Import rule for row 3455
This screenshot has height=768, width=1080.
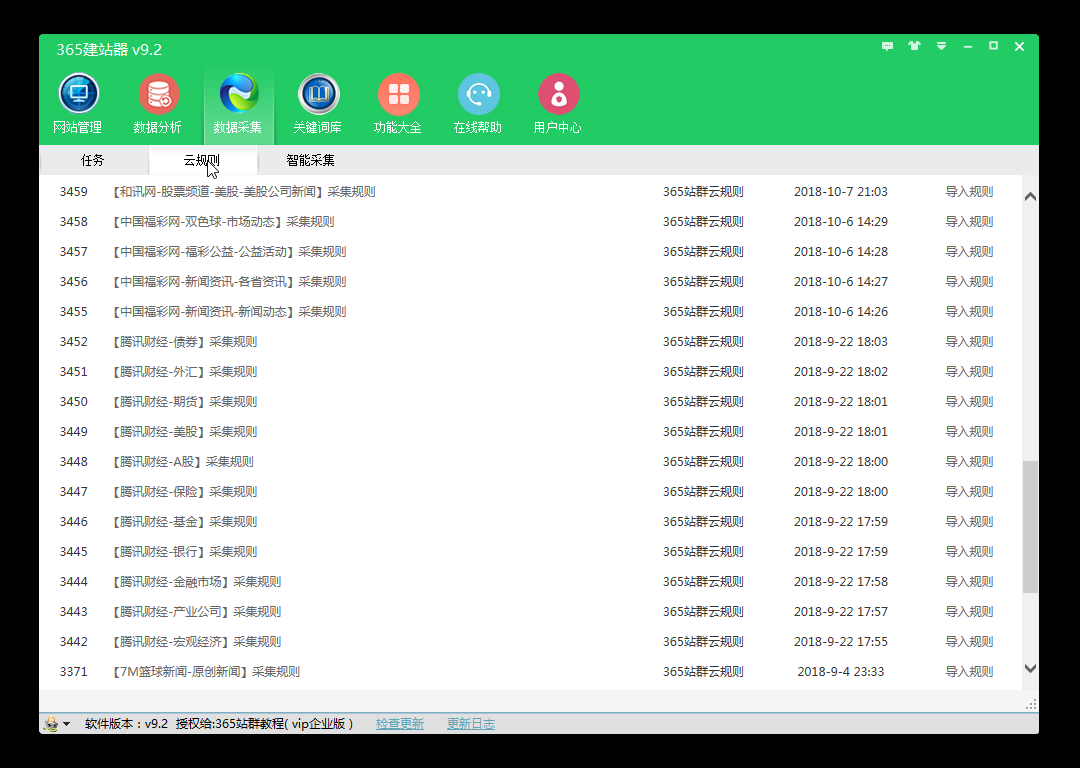[969, 311]
